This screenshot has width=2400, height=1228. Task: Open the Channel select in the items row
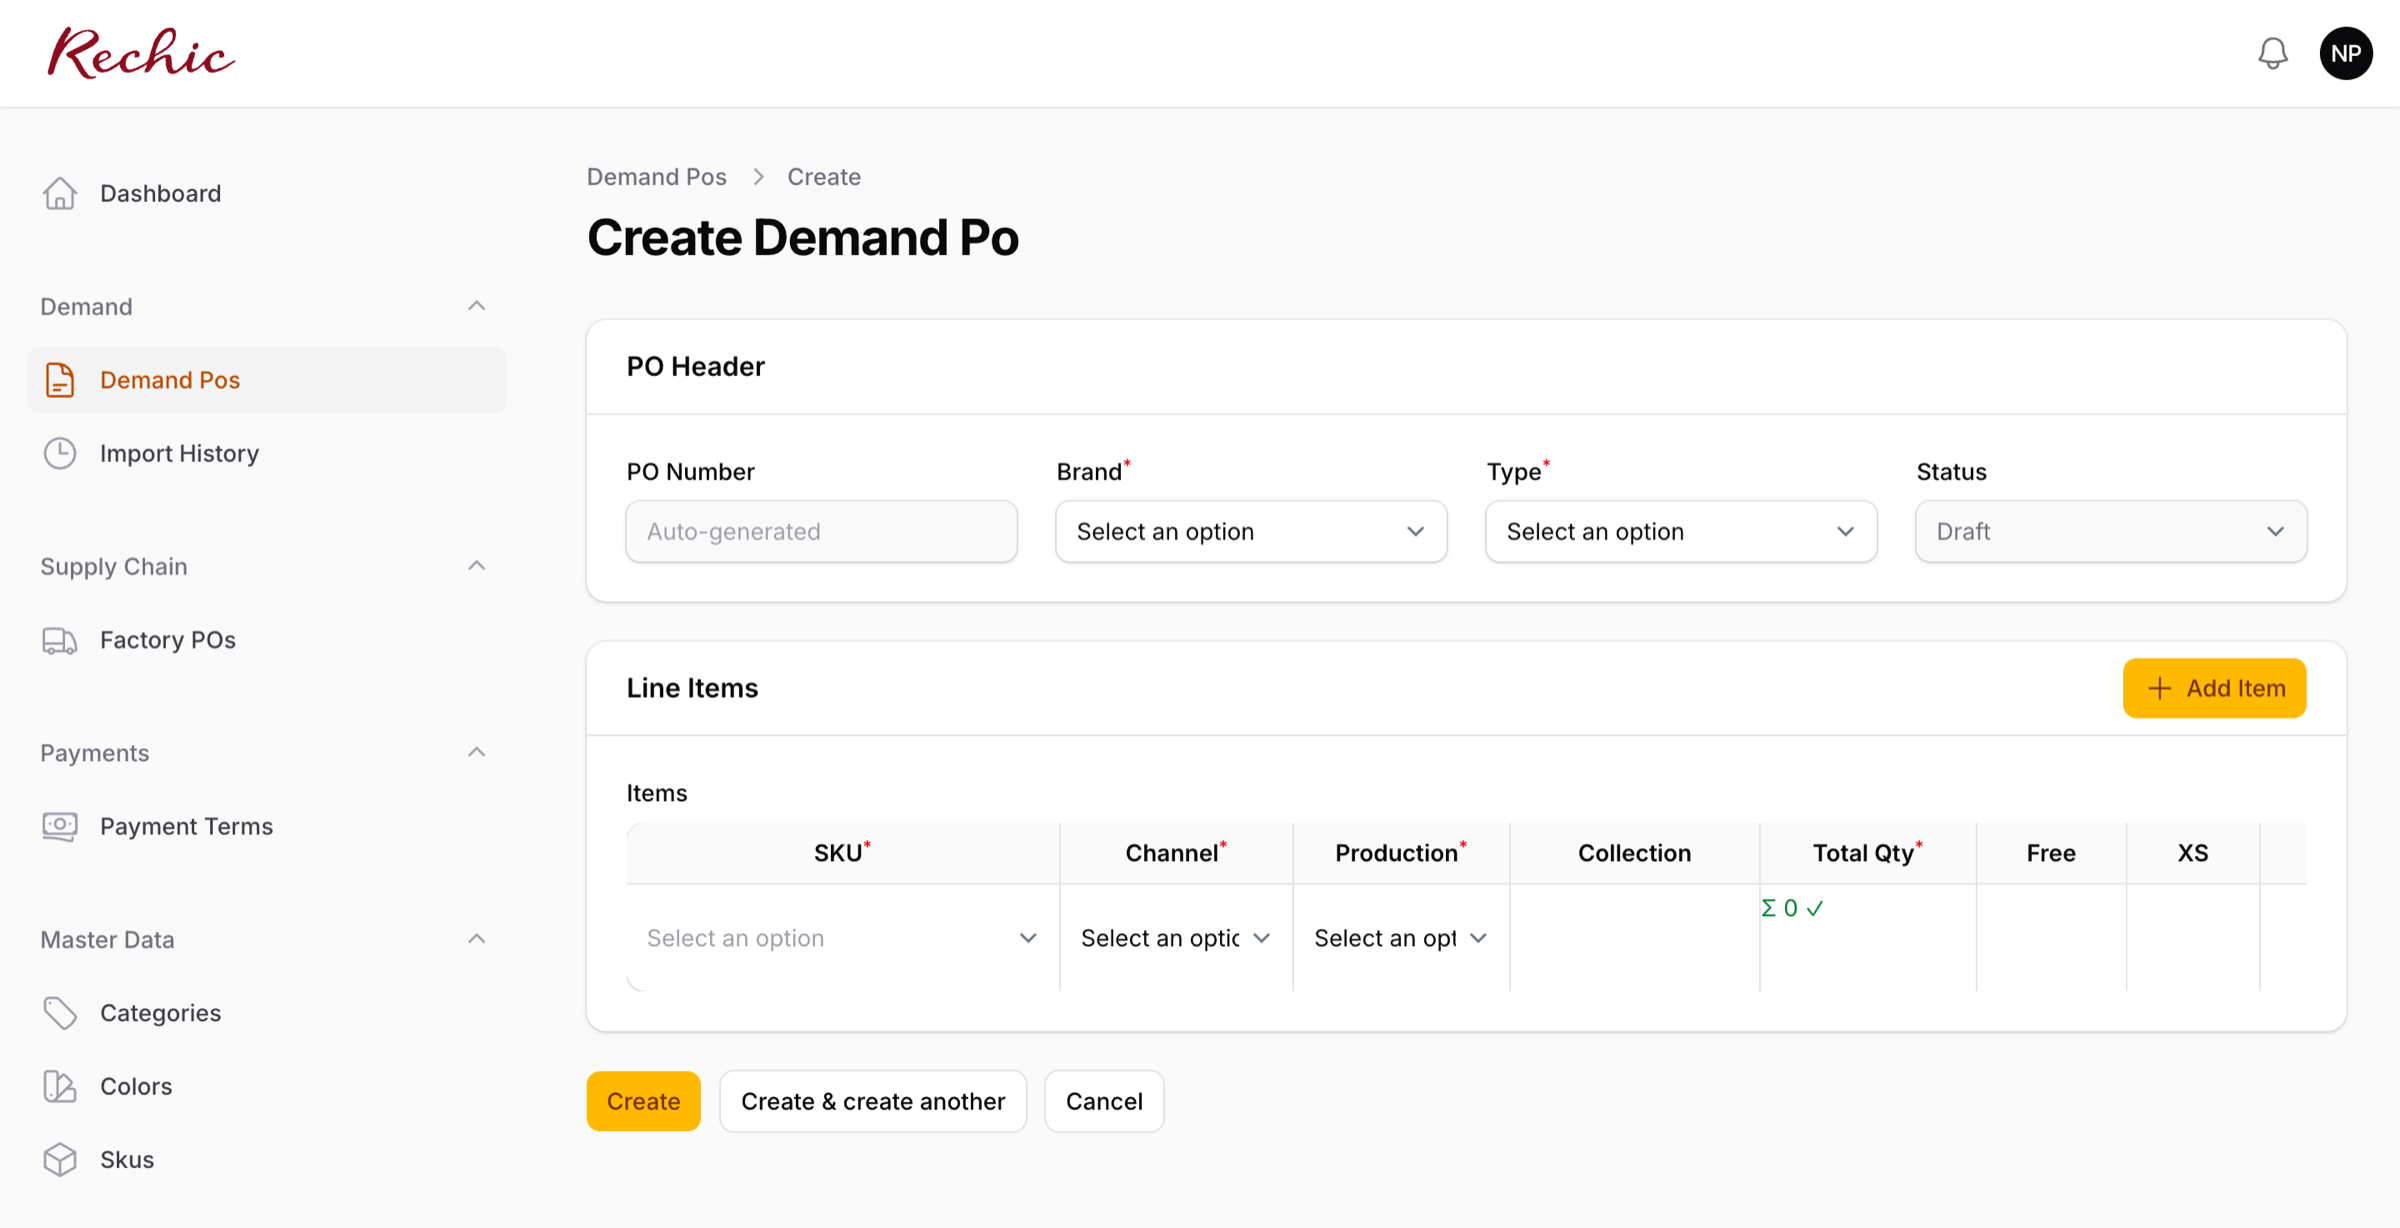[1176, 938]
